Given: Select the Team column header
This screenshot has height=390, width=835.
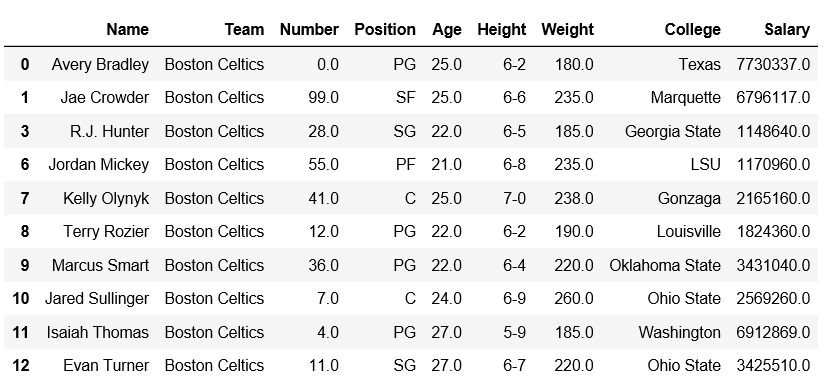Looking at the screenshot, I should (244, 29).
